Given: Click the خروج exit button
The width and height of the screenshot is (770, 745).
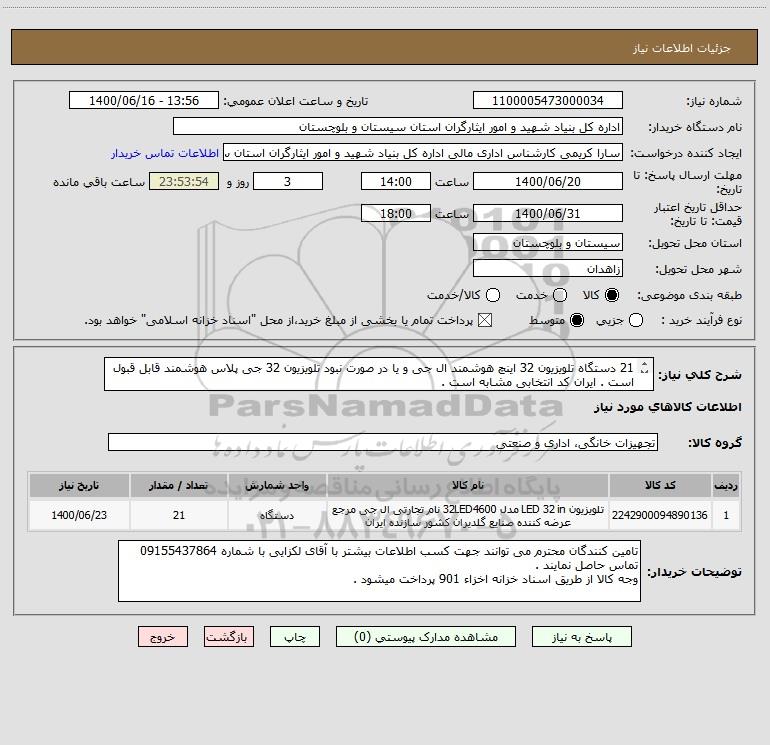Looking at the screenshot, I should pos(163,637).
